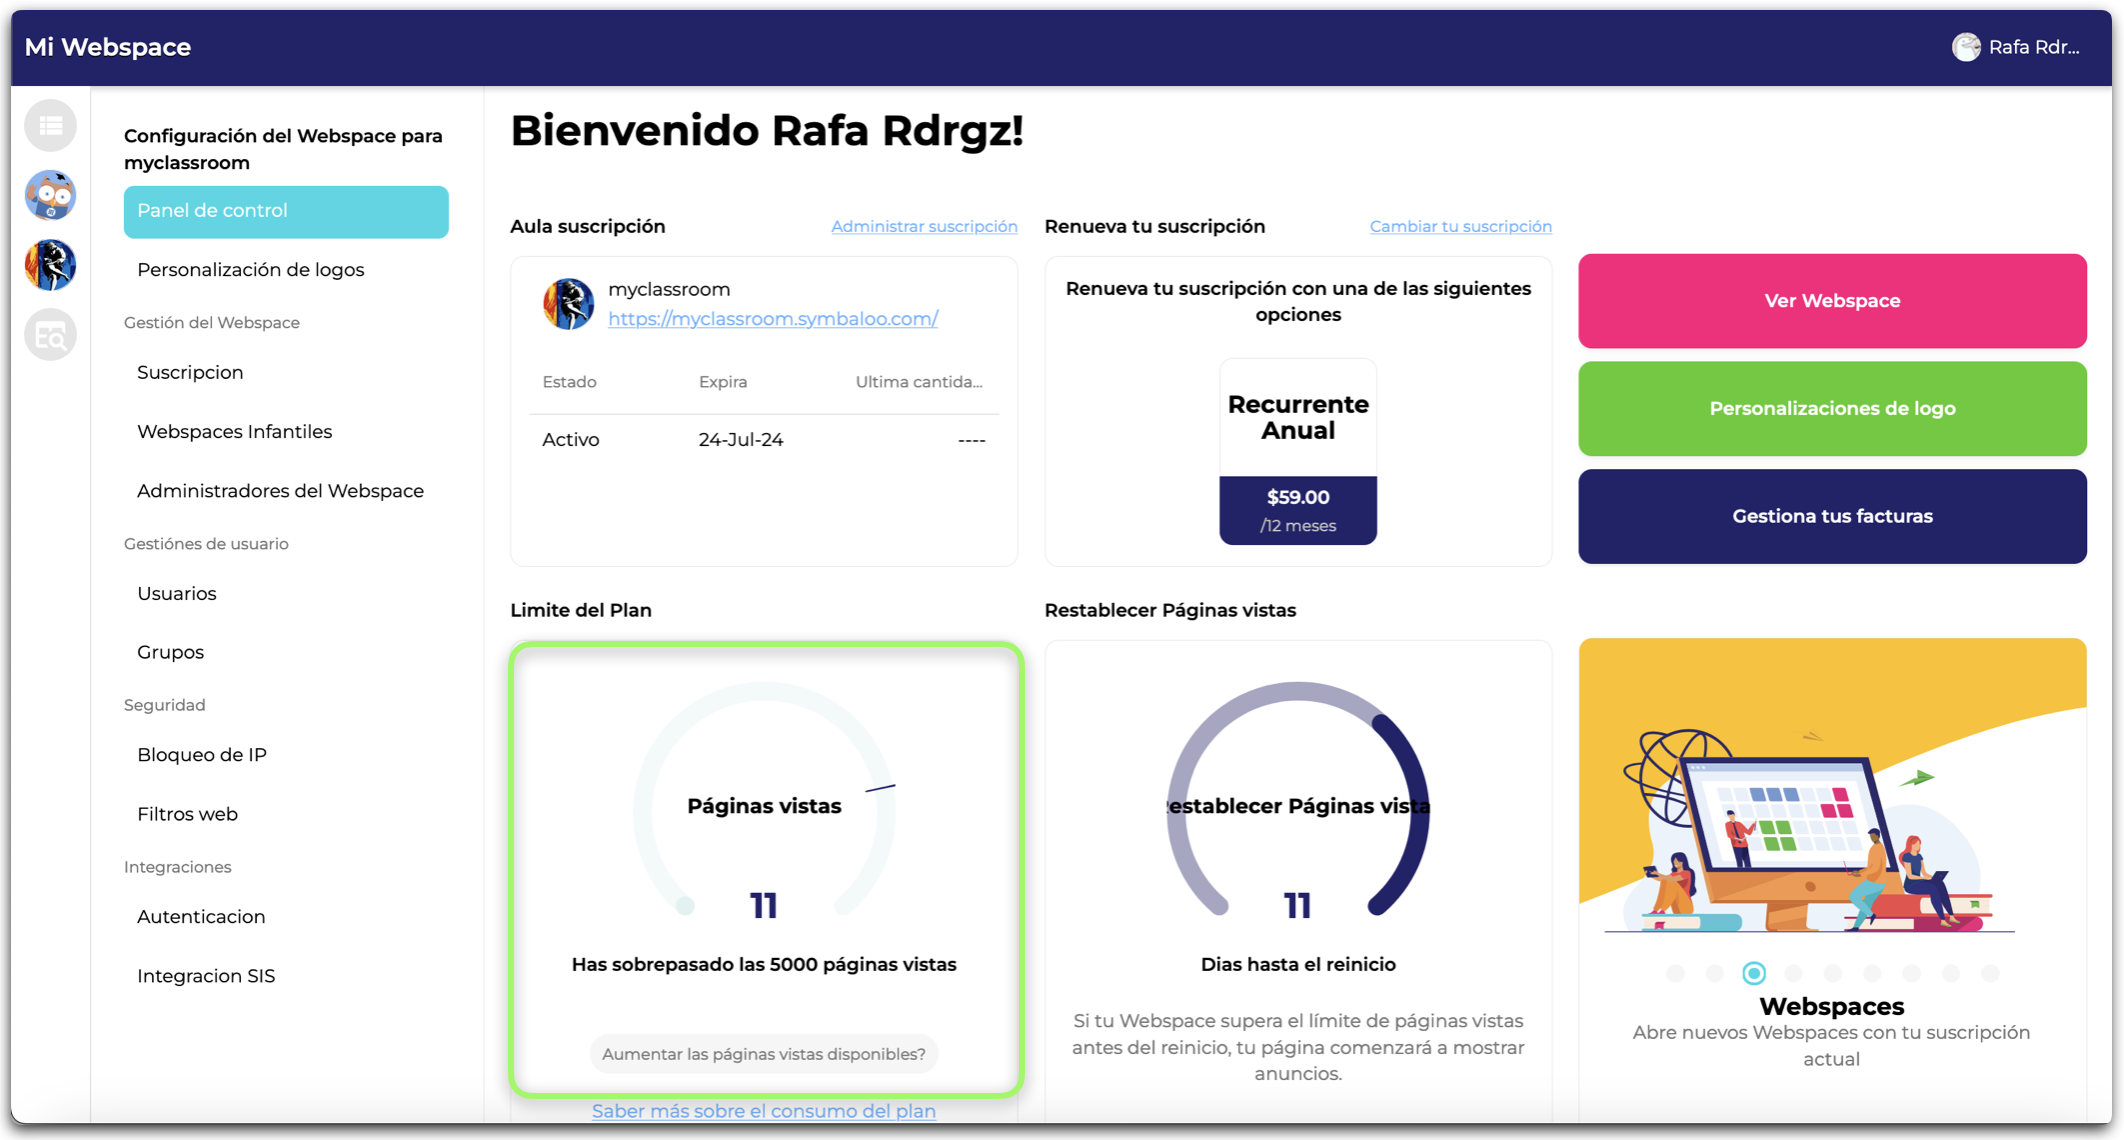The height and width of the screenshot is (1140, 2124).
Task: Open the Rafa Rdr... account menu
Action: pyautogui.click(x=2017, y=47)
